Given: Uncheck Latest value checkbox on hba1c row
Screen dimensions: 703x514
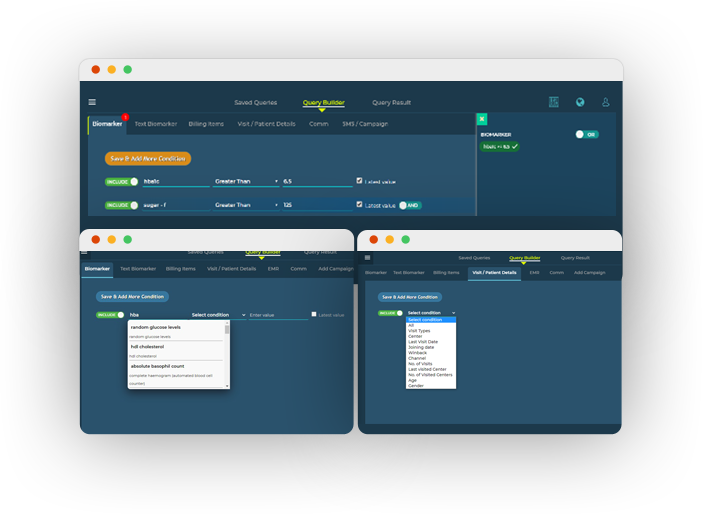Looking at the screenshot, I should [x=359, y=181].
